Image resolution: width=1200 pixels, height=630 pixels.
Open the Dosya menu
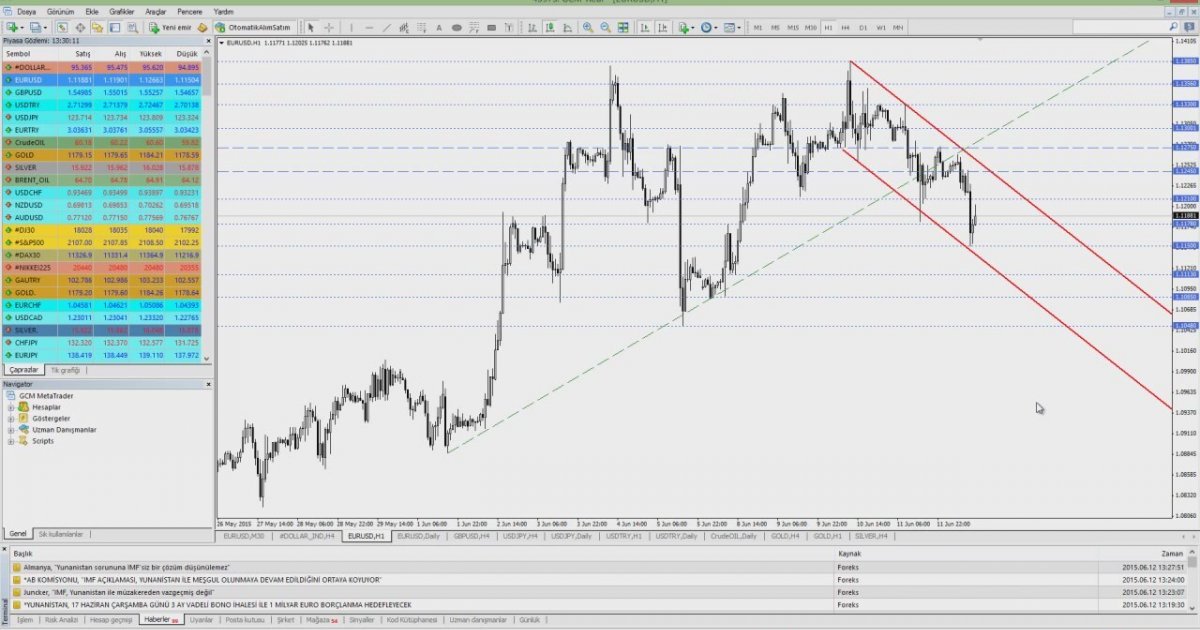[x=26, y=10]
